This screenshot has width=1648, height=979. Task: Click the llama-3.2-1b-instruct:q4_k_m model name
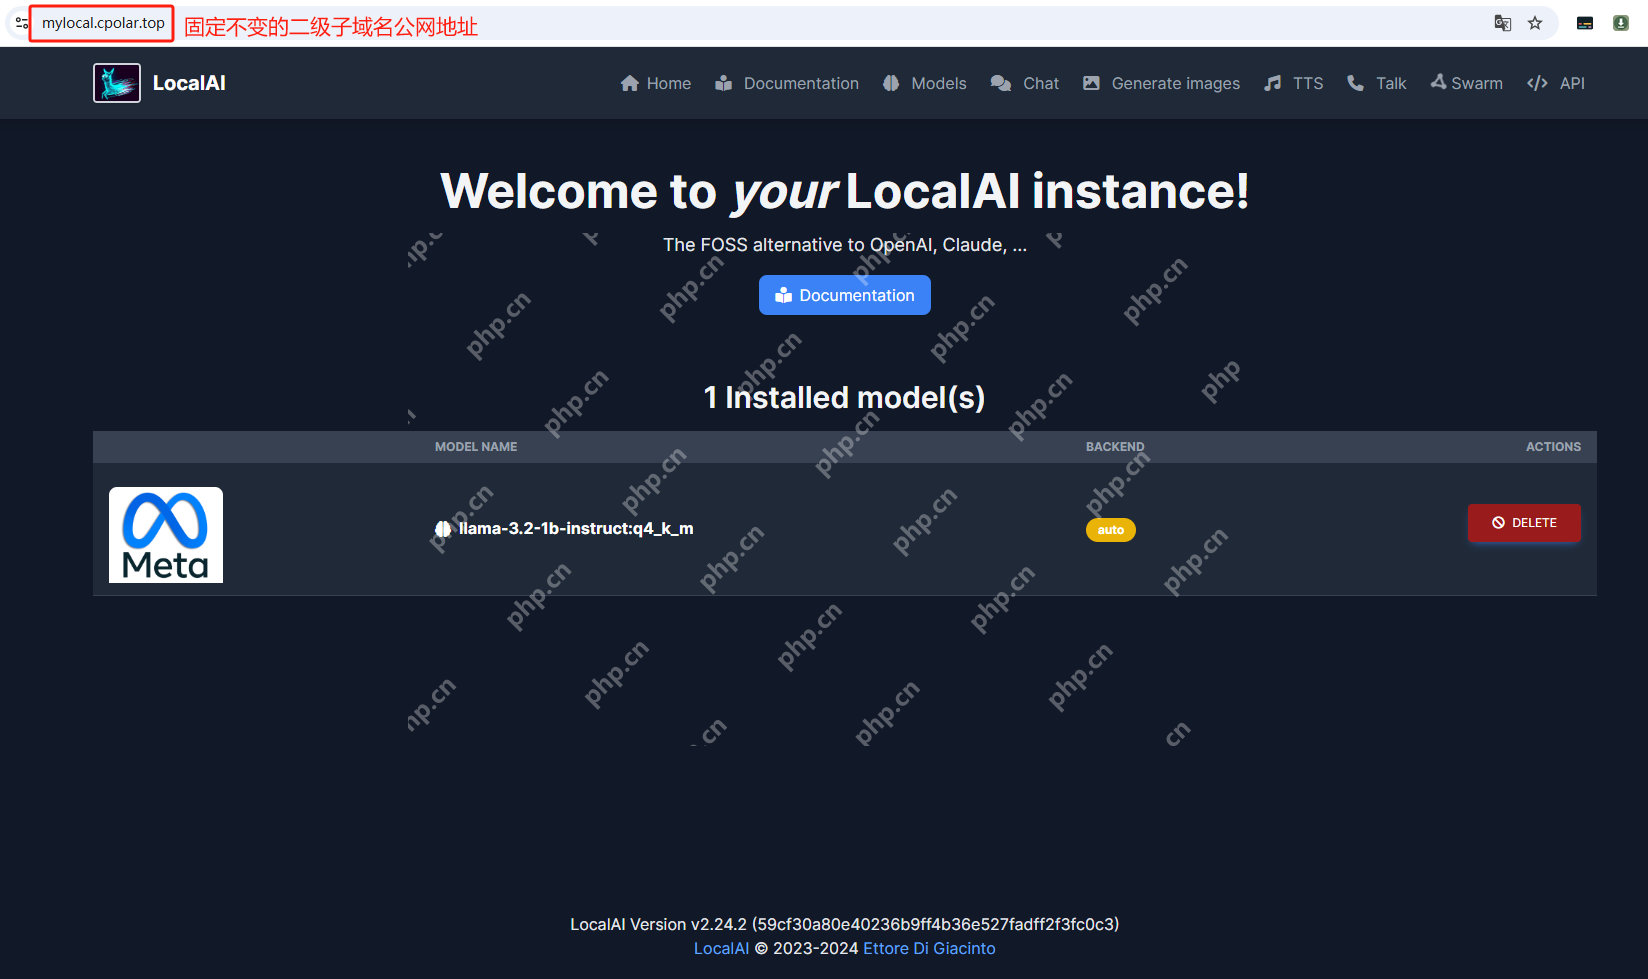pos(575,529)
